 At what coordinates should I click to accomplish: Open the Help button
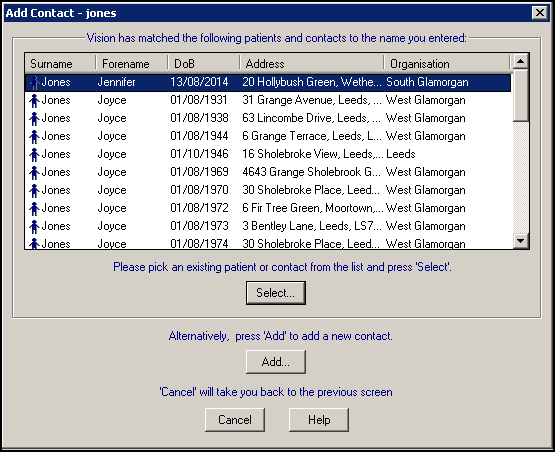319,420
